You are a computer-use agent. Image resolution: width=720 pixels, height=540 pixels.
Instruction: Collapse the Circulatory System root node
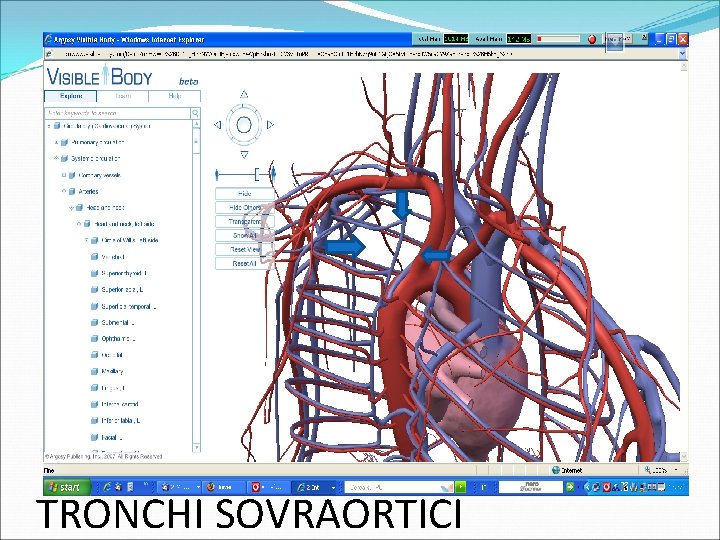point(49,126)
